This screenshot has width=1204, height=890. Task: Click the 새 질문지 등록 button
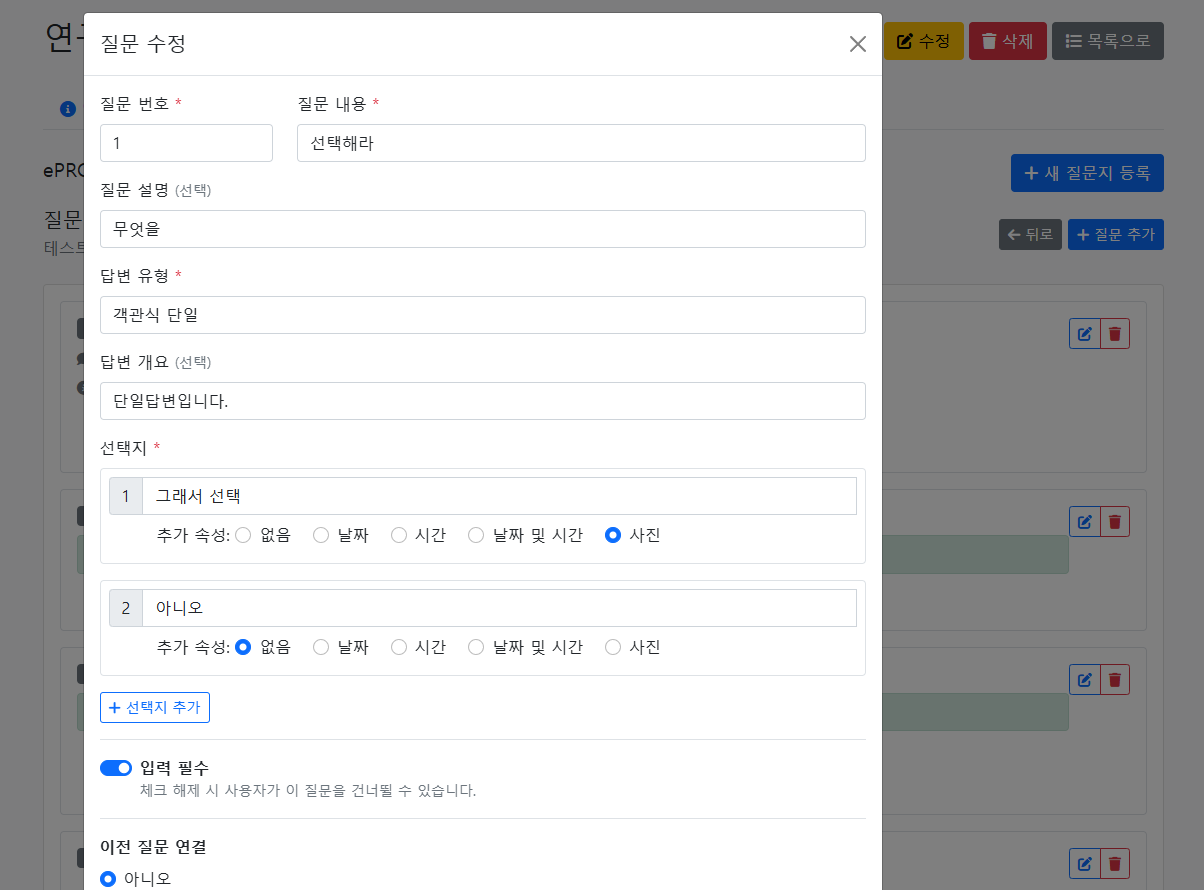(x=1087, y=172)
